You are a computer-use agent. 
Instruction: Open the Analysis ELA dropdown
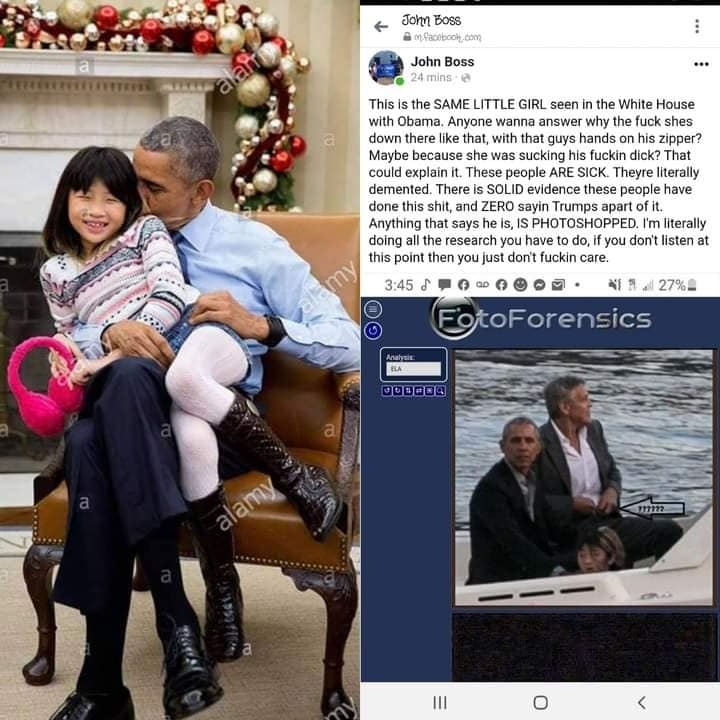pos(413,369)
